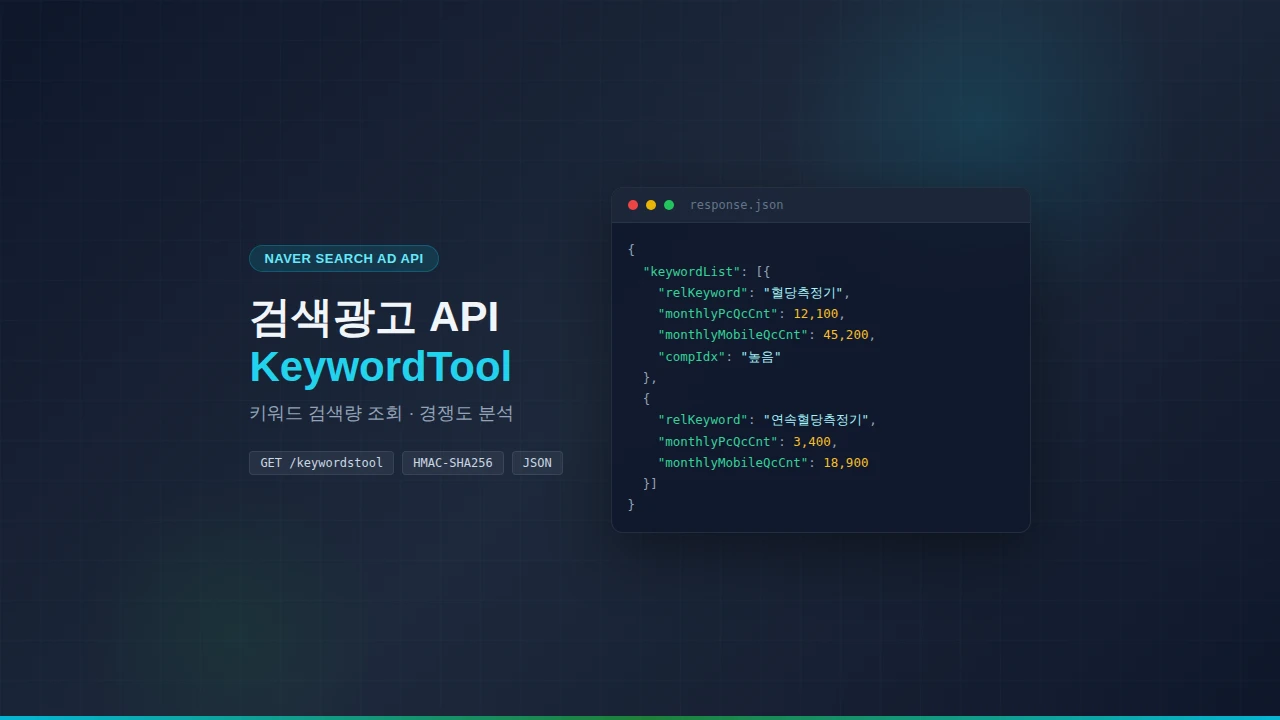Select the compIdx value 높음
The image size is (1280, 720).
[760, 356]
